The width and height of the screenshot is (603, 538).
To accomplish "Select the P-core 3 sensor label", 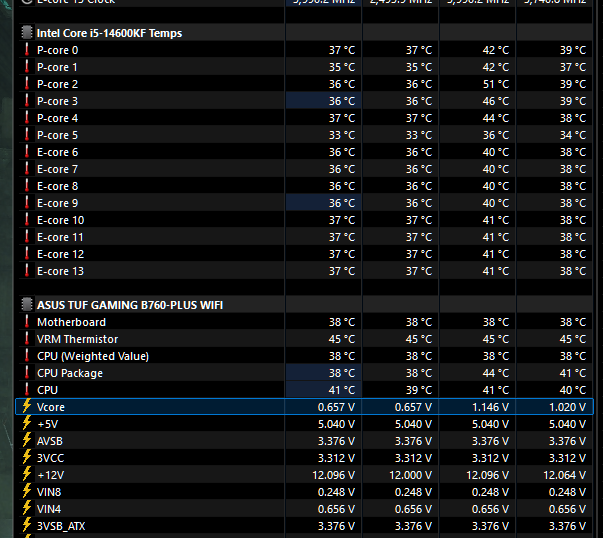I will pos(57,101).
